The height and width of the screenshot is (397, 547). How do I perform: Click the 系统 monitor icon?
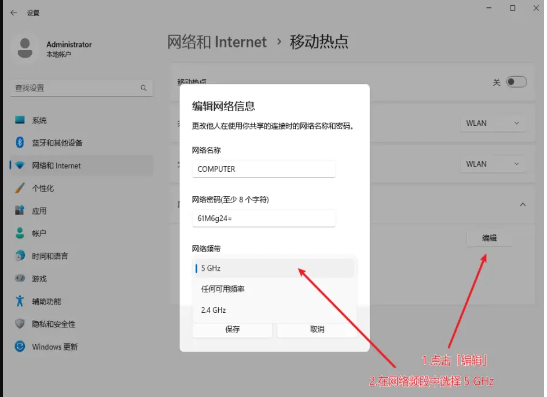(x=20, y=120)
